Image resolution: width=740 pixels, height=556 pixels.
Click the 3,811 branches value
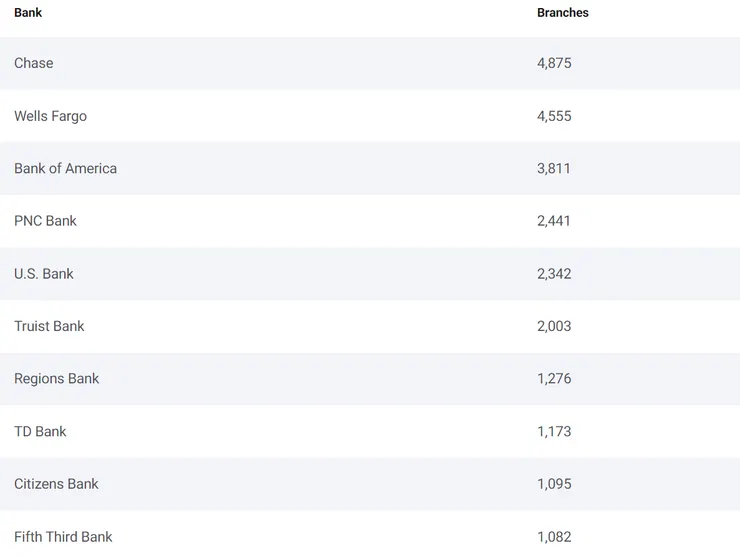click(x=554, y=168)
